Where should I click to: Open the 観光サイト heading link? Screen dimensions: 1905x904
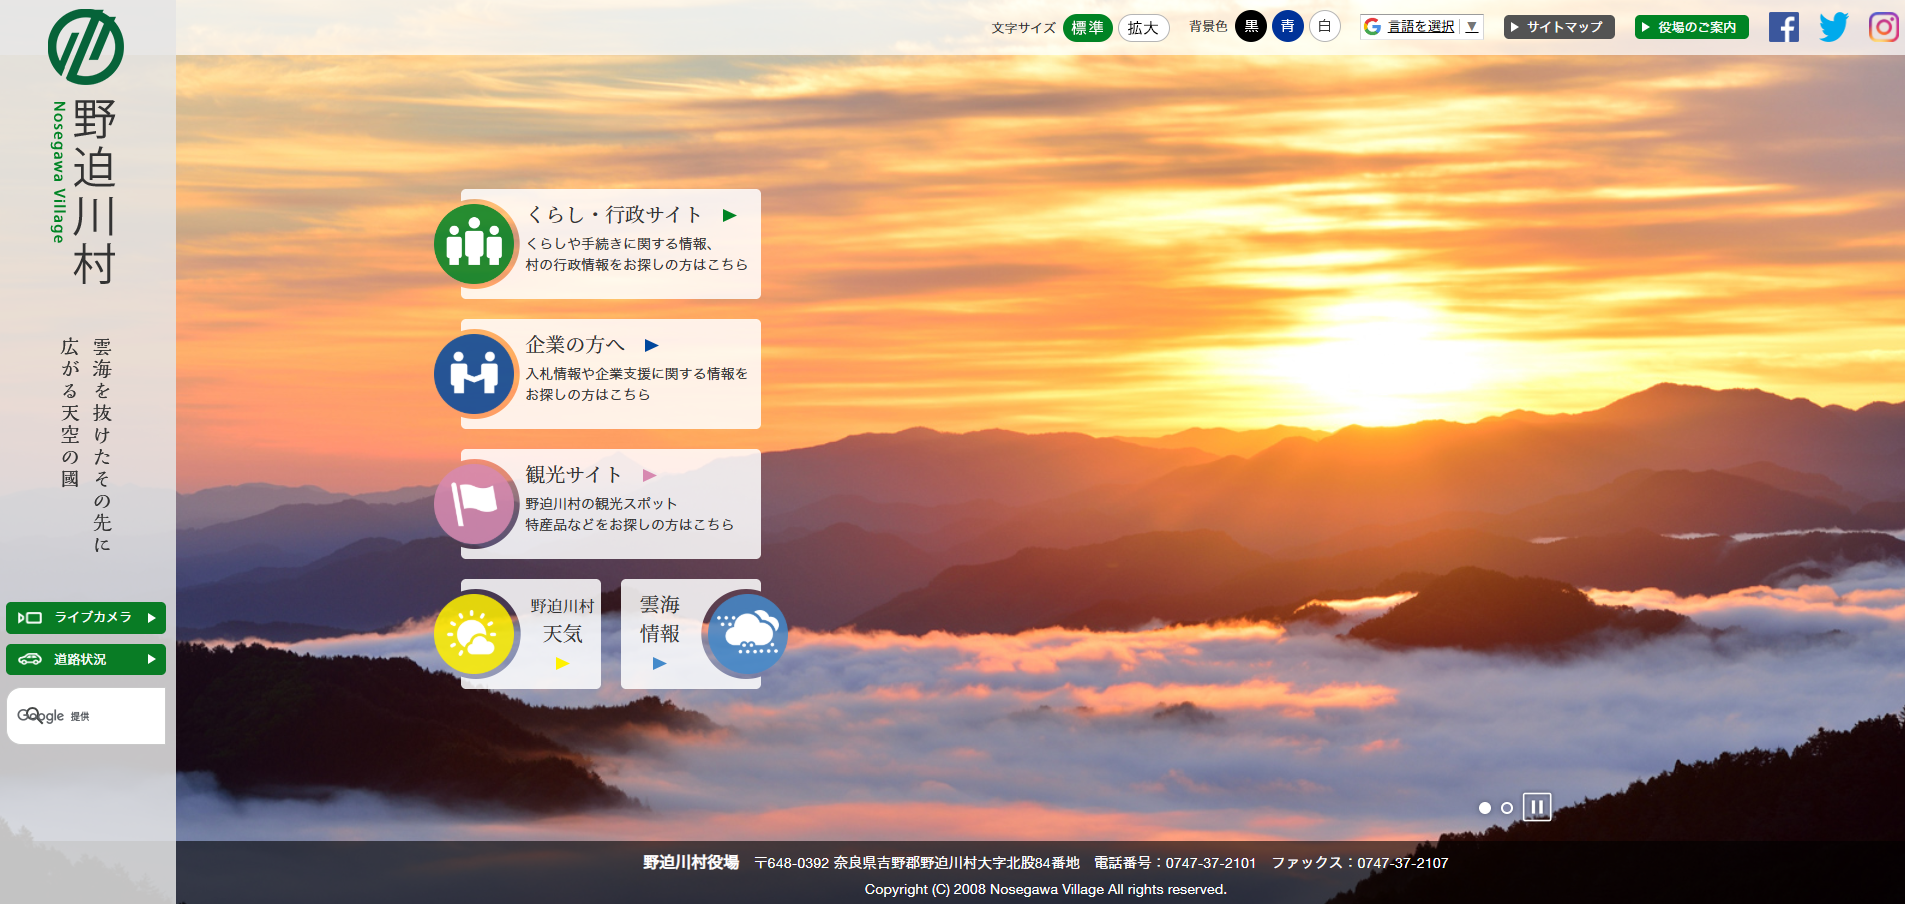(x=574, y=475)
